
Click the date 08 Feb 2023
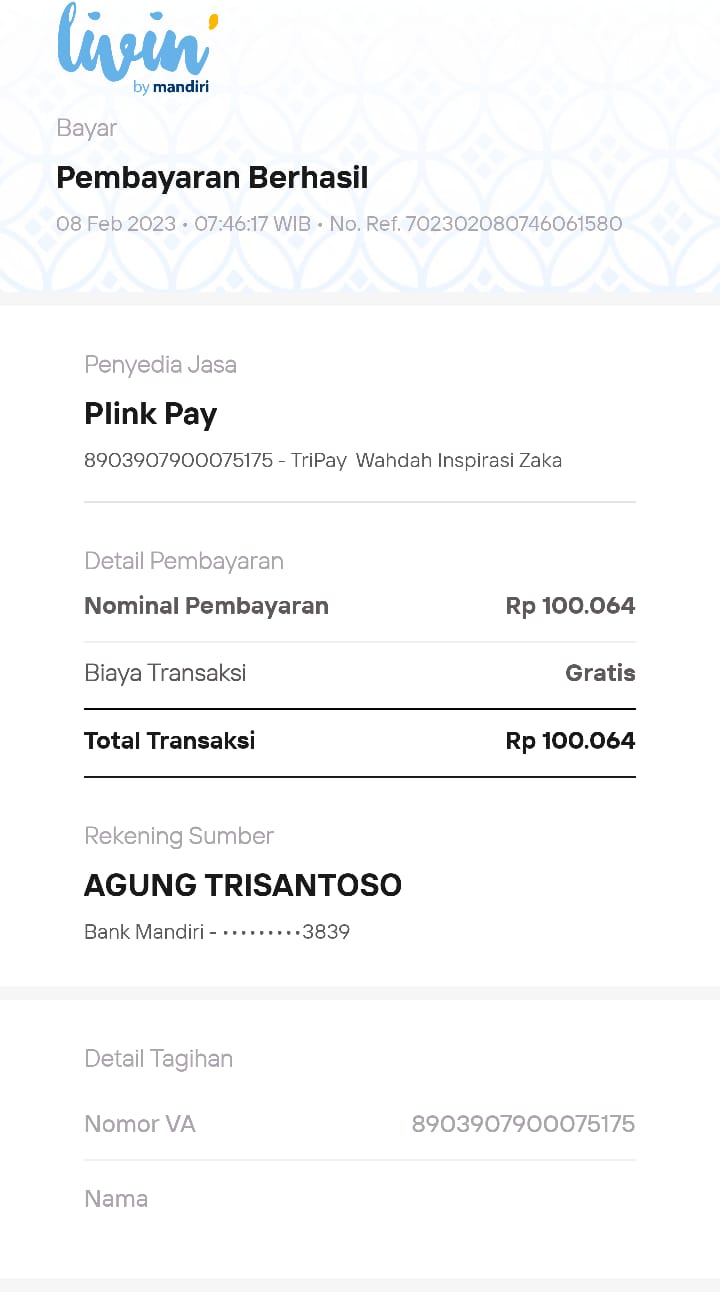click(x=116, y=224)
